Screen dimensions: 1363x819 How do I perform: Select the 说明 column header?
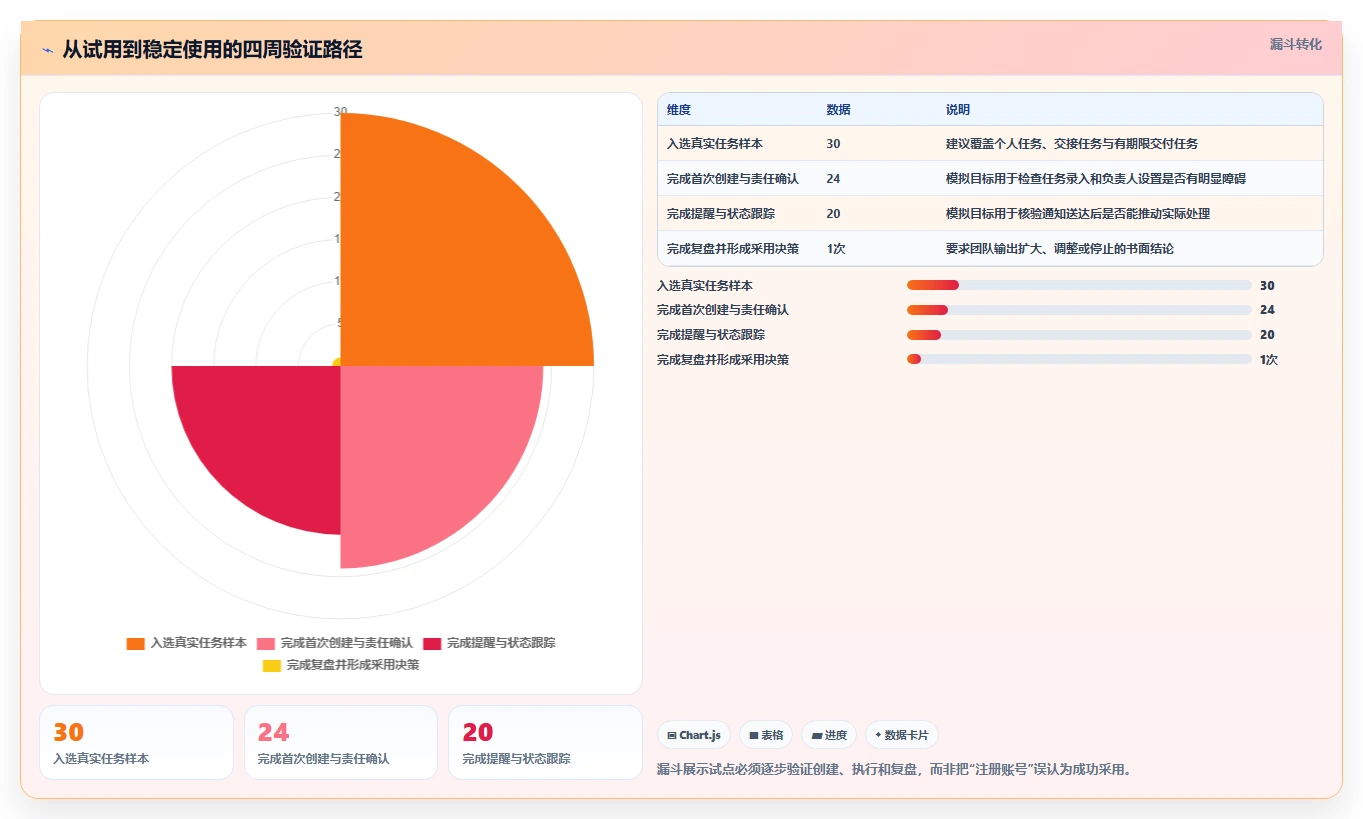click(x=958, y=110)
